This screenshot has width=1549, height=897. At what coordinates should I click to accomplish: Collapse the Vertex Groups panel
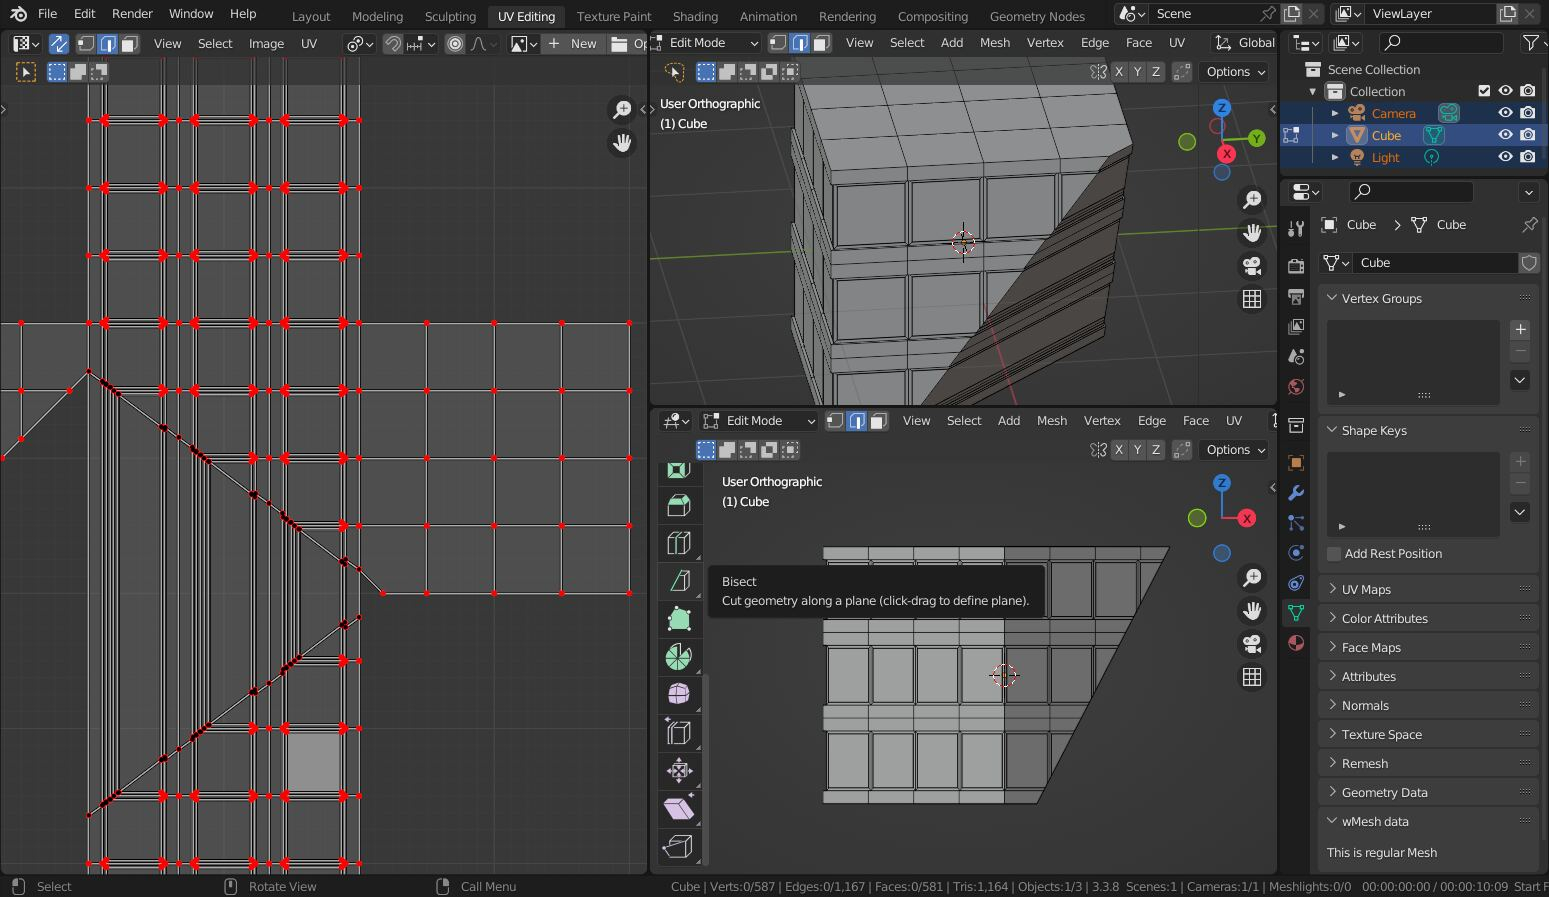[x=1428, y=298]
